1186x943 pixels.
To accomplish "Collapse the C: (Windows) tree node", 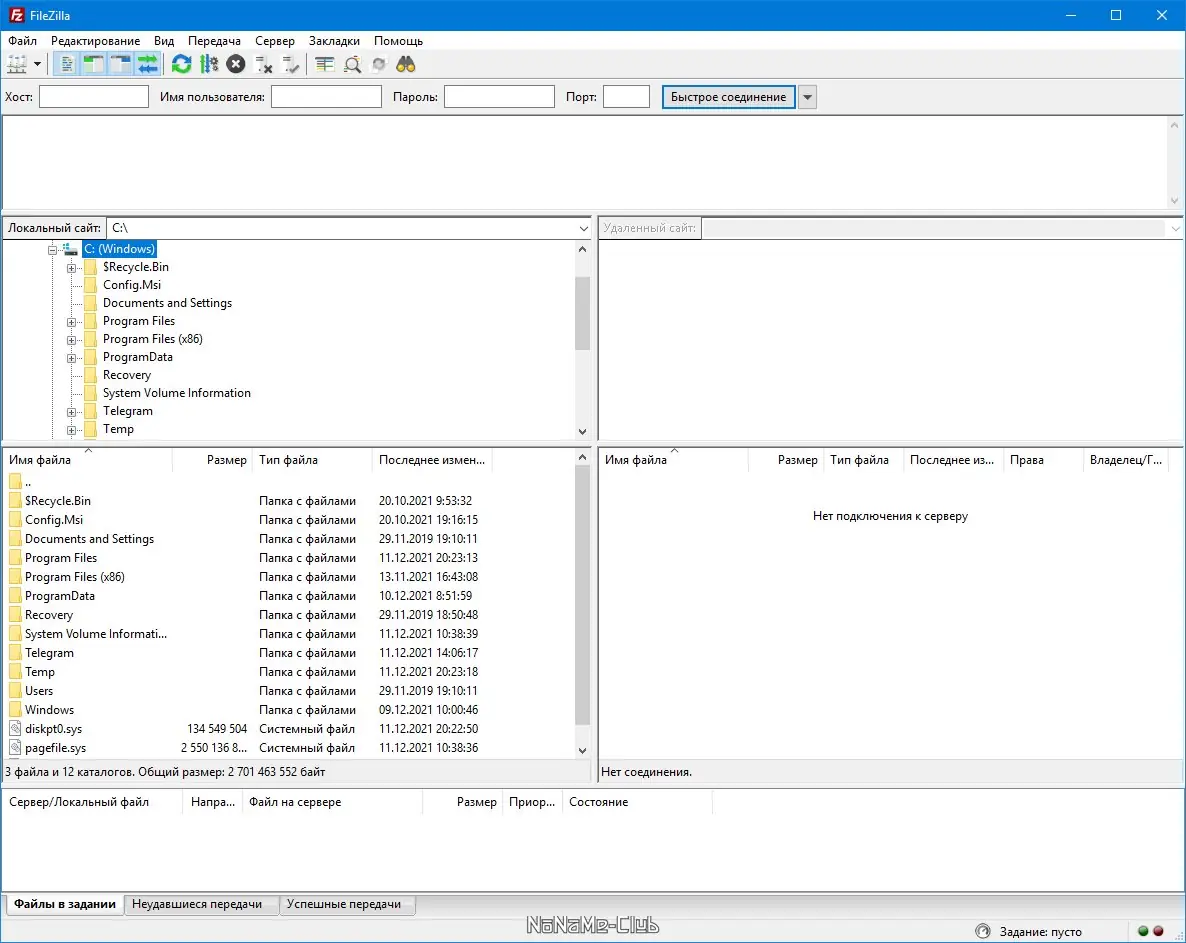I will [x=52, y=250].
